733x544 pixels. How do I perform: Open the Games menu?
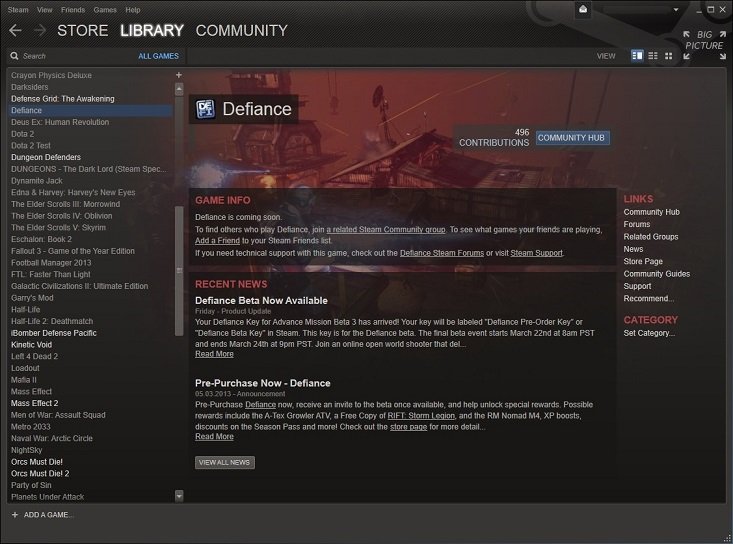tap(105, 9)
